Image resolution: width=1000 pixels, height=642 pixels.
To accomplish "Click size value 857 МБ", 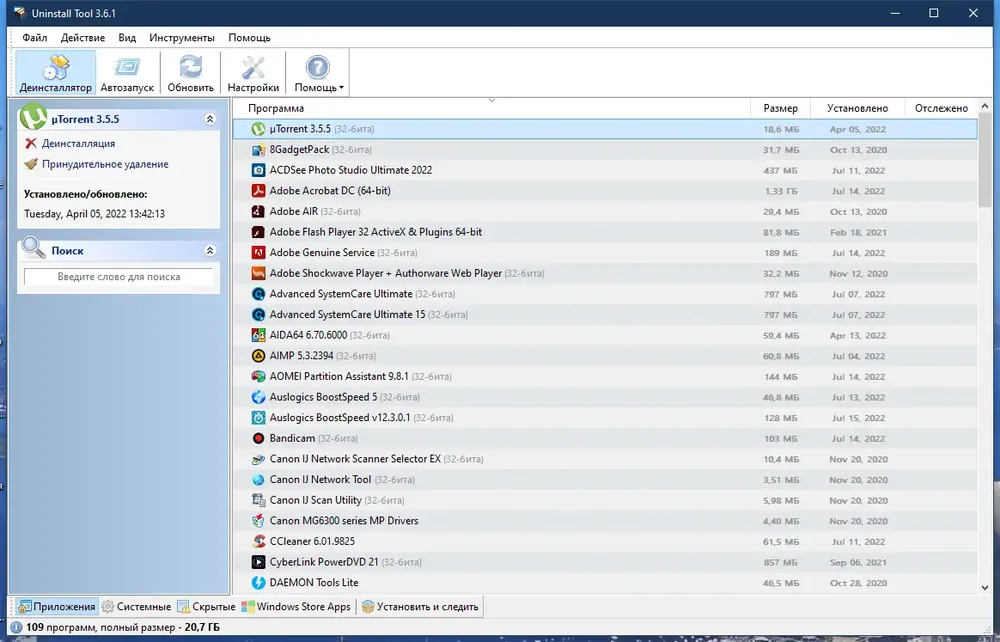I will coord(781,562).
